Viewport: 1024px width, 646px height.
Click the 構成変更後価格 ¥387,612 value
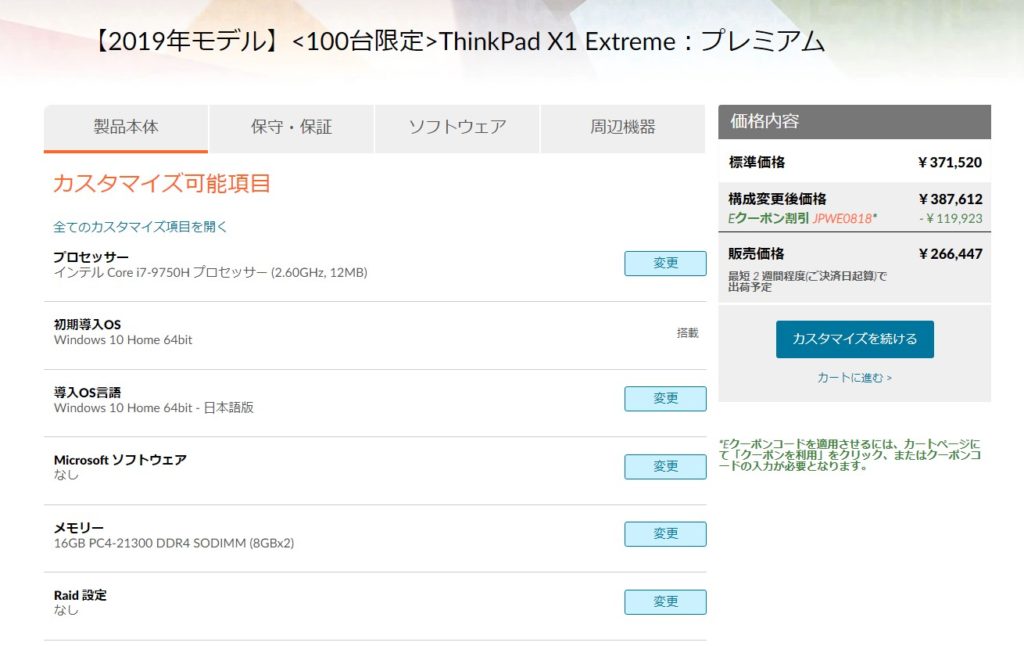pos(950,199)
